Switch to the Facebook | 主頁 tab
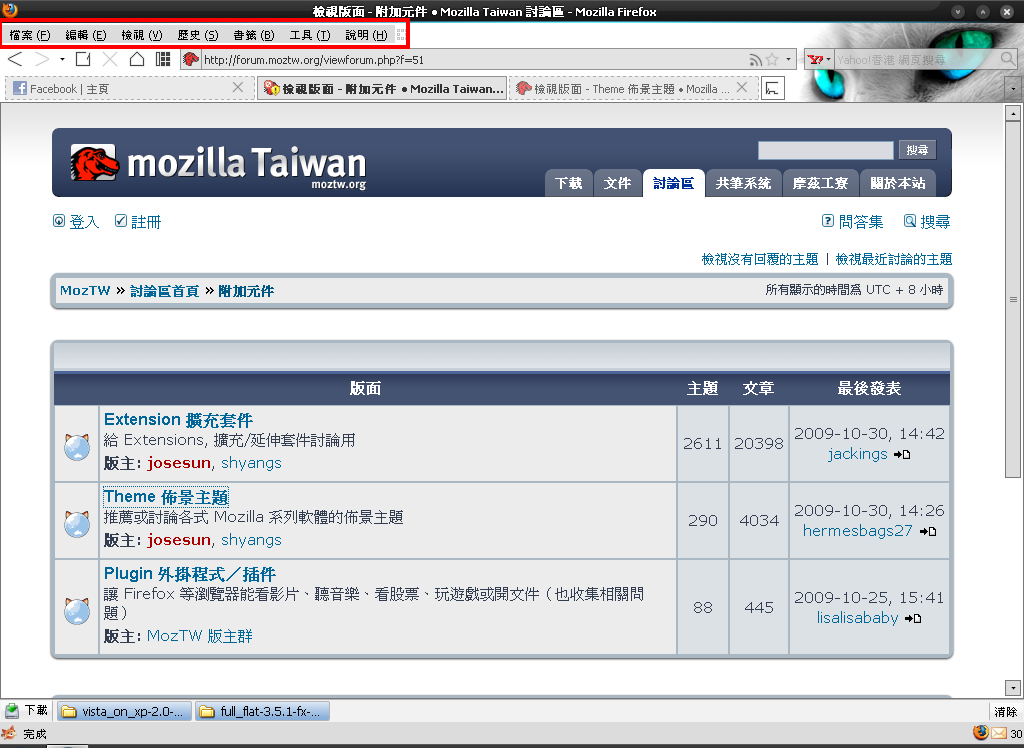The width and height of the screenshot is (1024, 748). (70, 89)
